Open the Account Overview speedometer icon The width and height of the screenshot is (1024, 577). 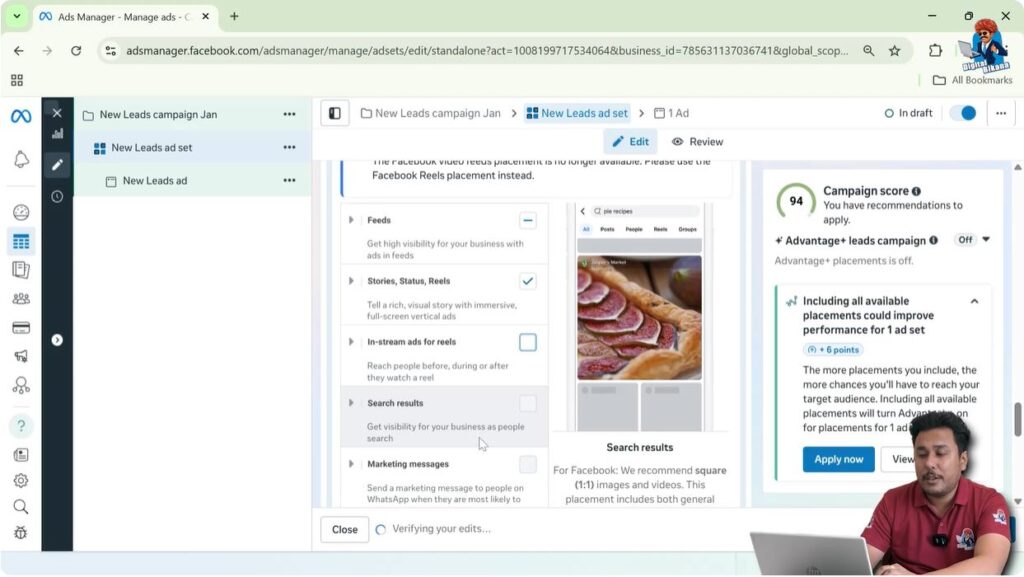pos(20,212)
